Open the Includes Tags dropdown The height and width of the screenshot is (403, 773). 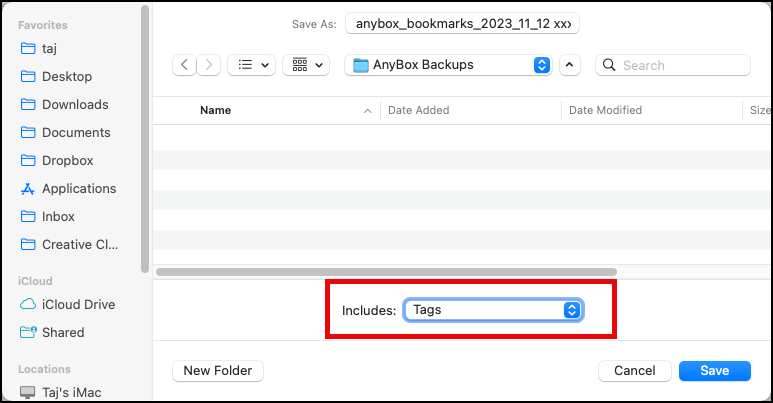(493, 310)
